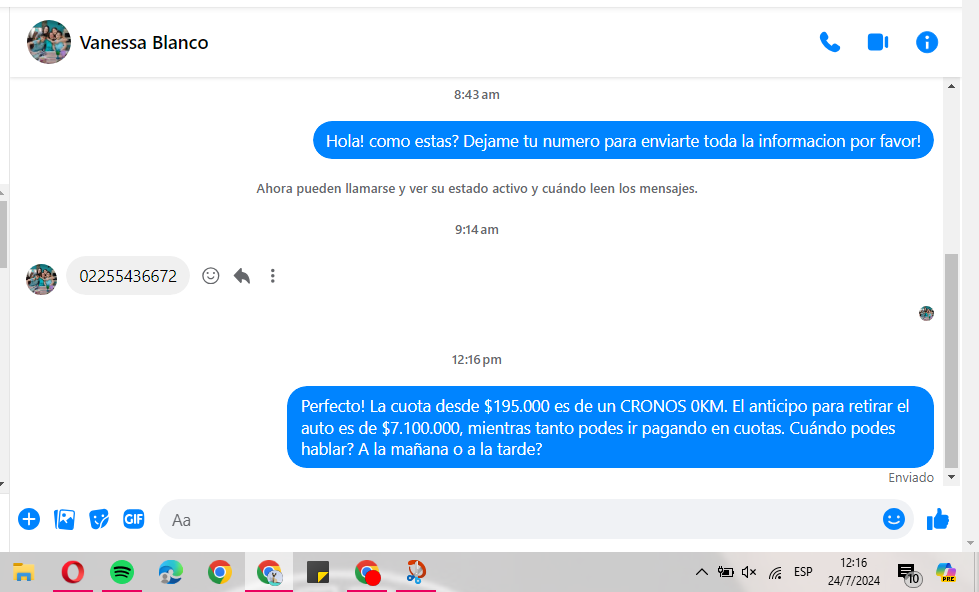The height and width of the screenshot is (592, 979).
Task: Choose a sticker to send
Action: click(x=99, y=519)
